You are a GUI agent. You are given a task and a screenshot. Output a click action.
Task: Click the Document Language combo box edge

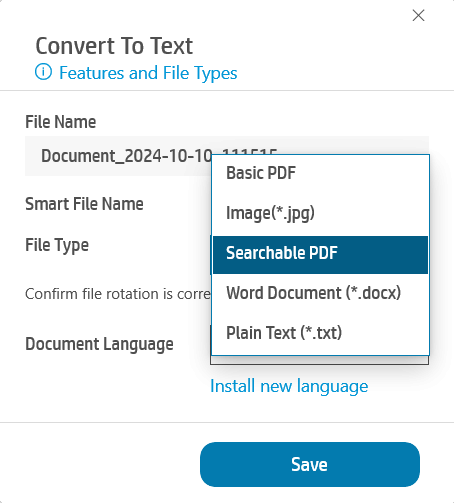pyautogui.click(x=319, y=360)
